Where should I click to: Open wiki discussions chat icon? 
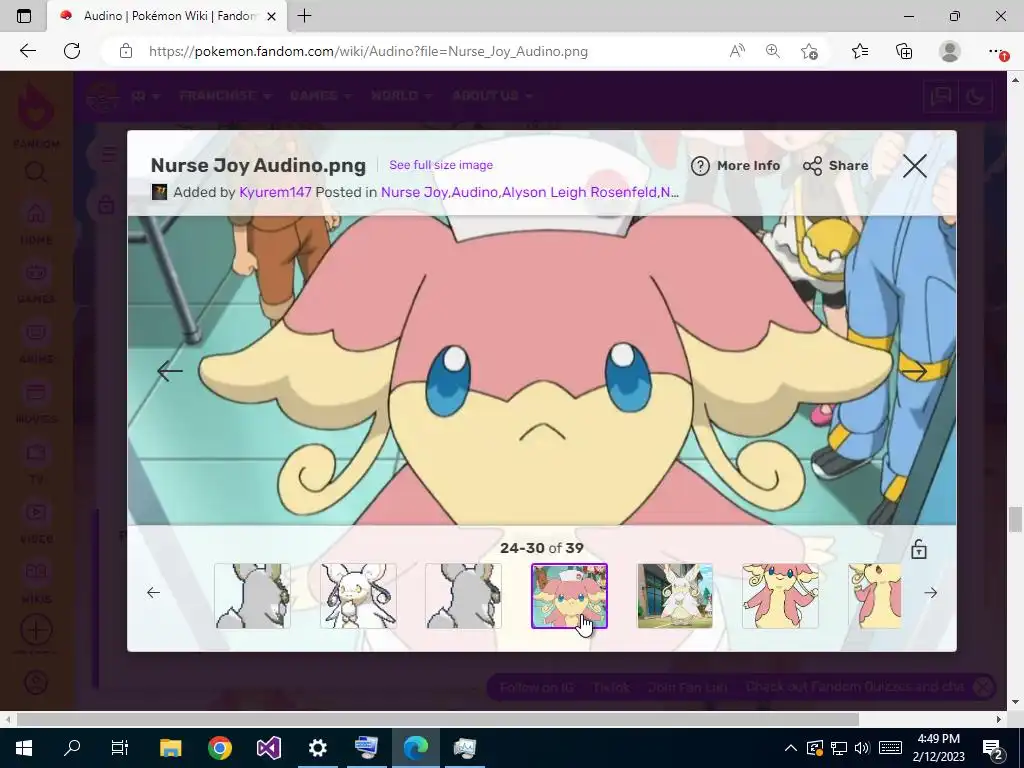point(940,97)
